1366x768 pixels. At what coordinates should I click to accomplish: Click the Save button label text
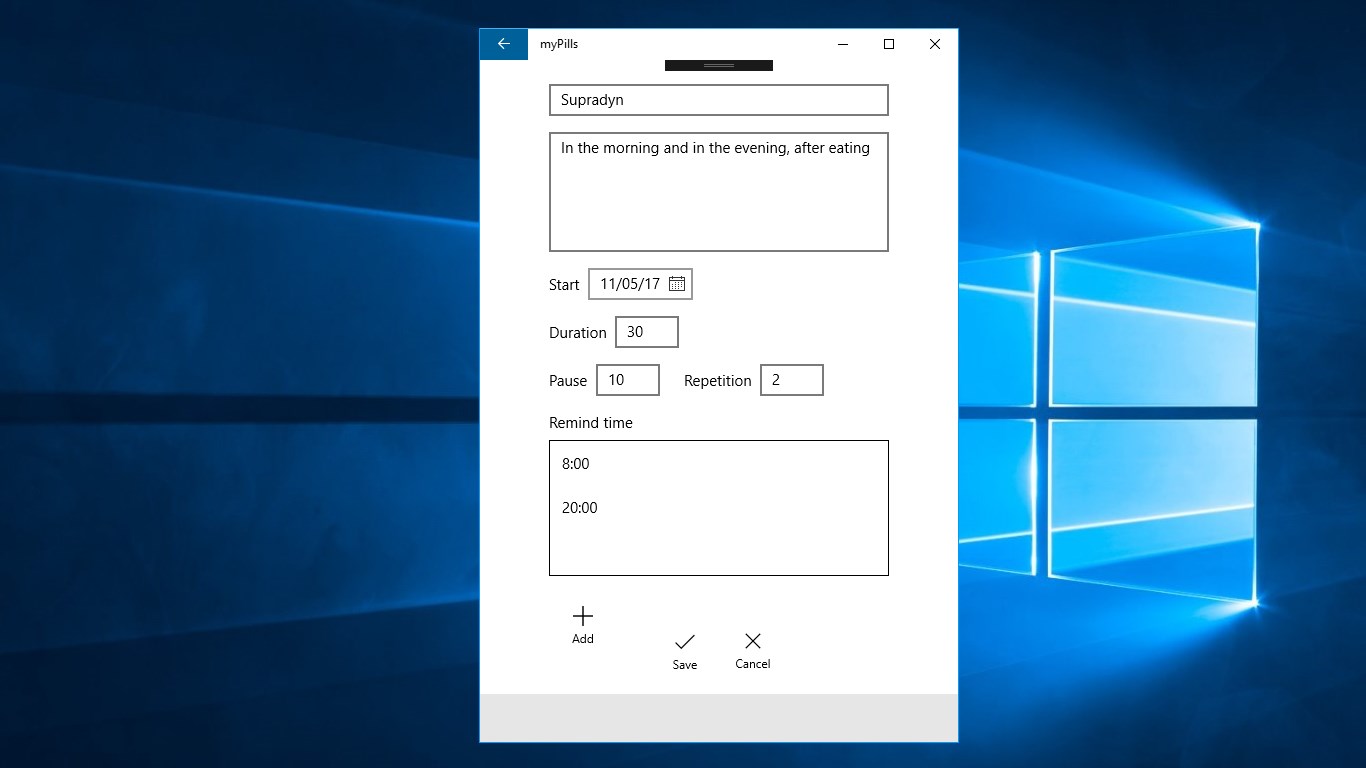click(685, 664)
